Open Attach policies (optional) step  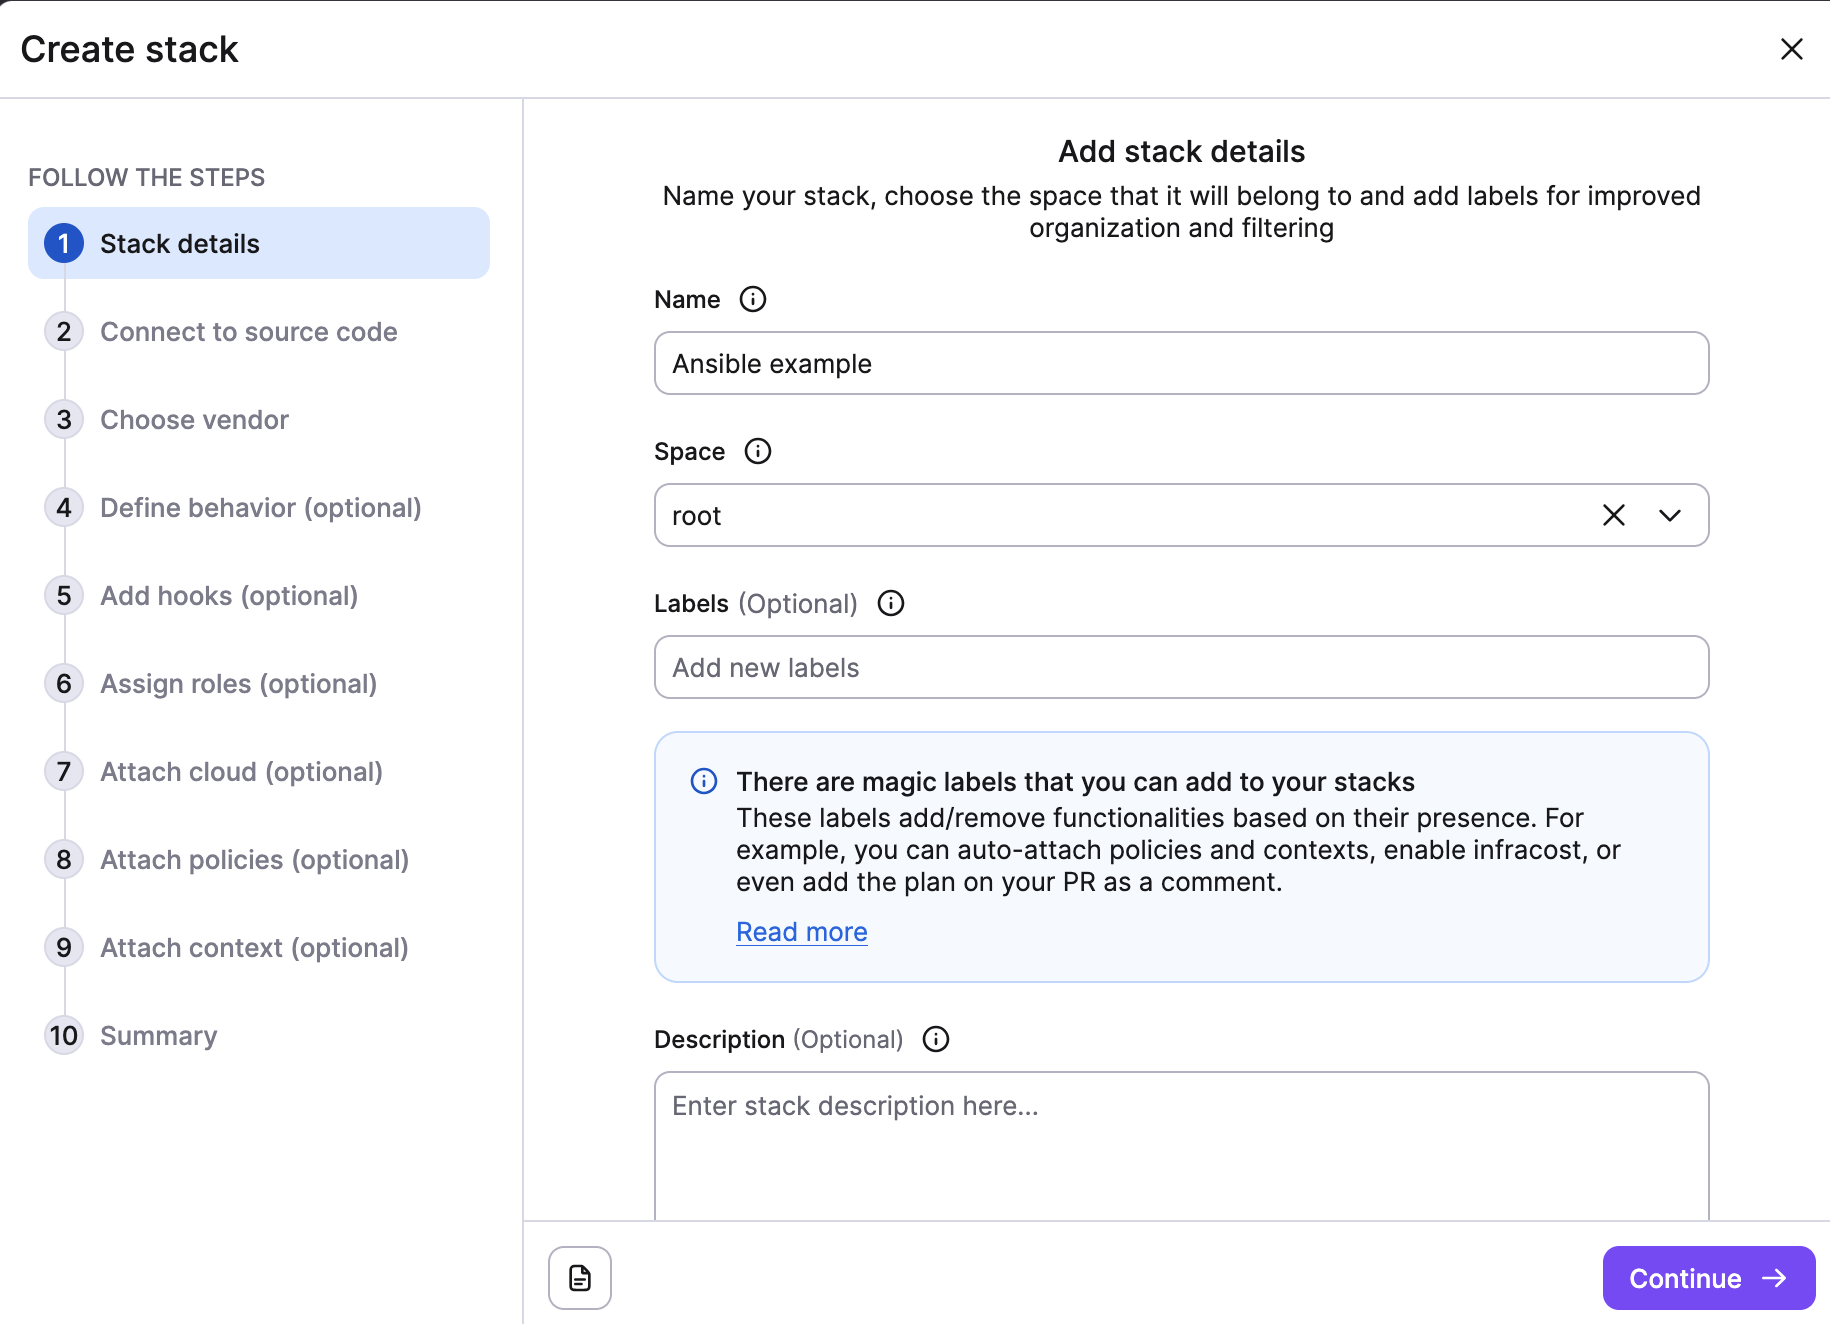tap(227, 859)
